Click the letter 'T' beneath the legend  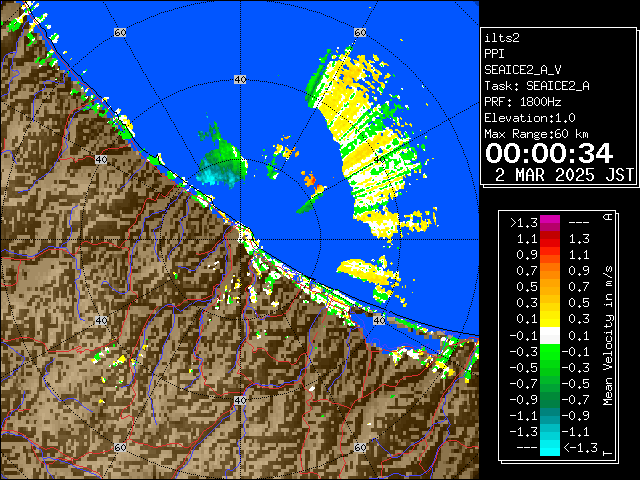(x=608, y=453)
